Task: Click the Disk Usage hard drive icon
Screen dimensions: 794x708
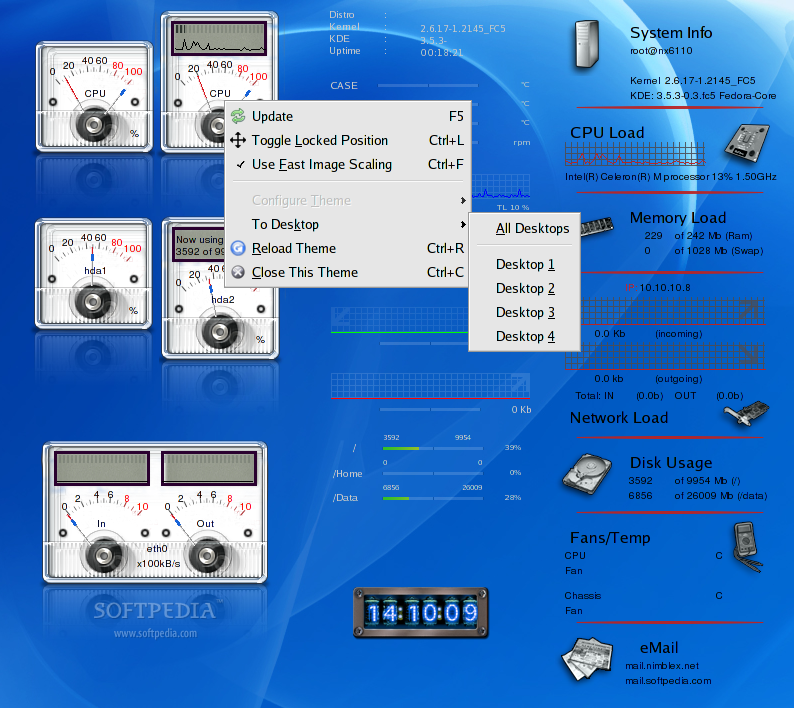Action: (x=587, y=474)
